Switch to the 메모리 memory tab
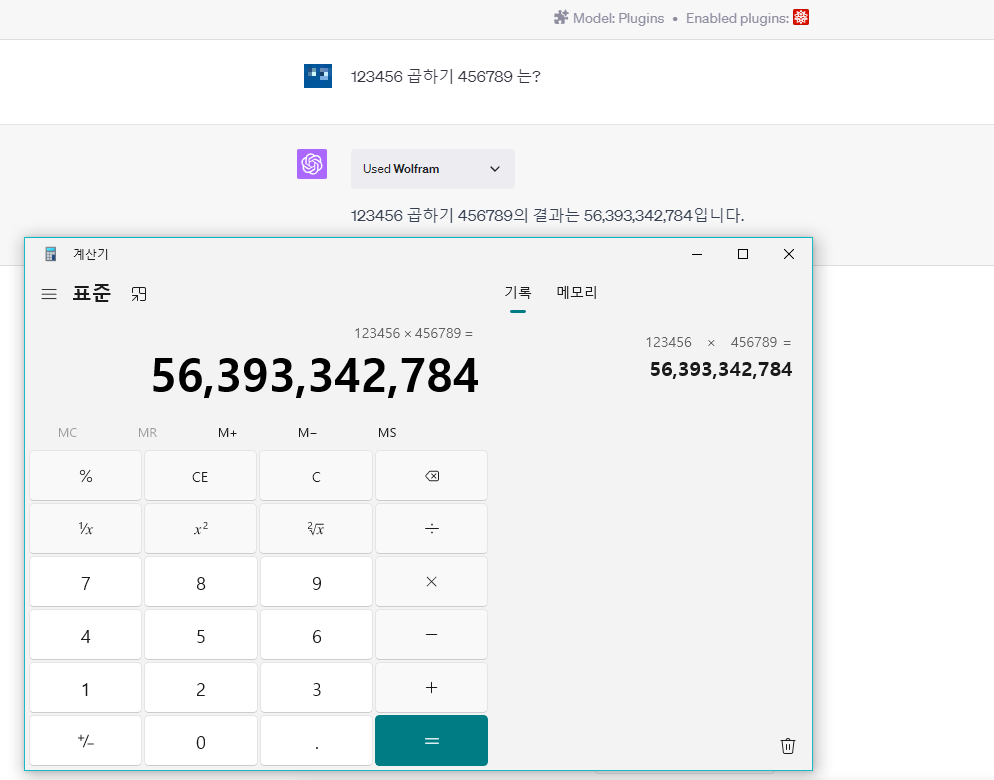The height and width of the screenshot is (780, 994). [577, 292]
